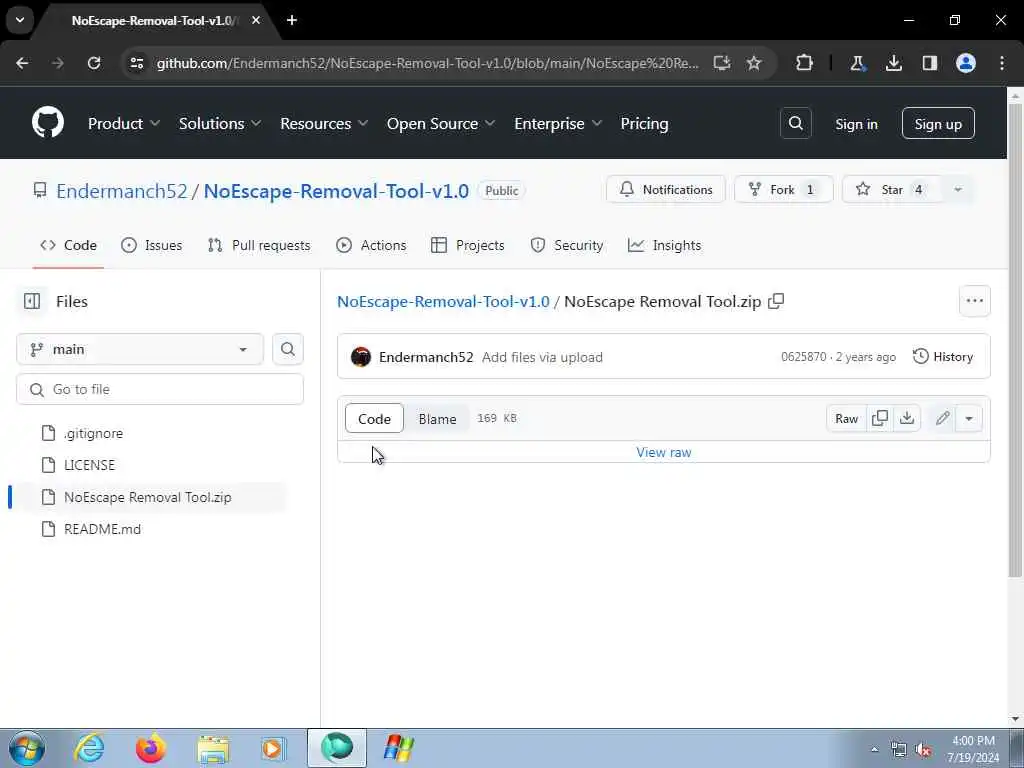Viewport: 1024px width, 768px height.
Task: Open the three-dots more file actions menu
Action: click(974, 300)
